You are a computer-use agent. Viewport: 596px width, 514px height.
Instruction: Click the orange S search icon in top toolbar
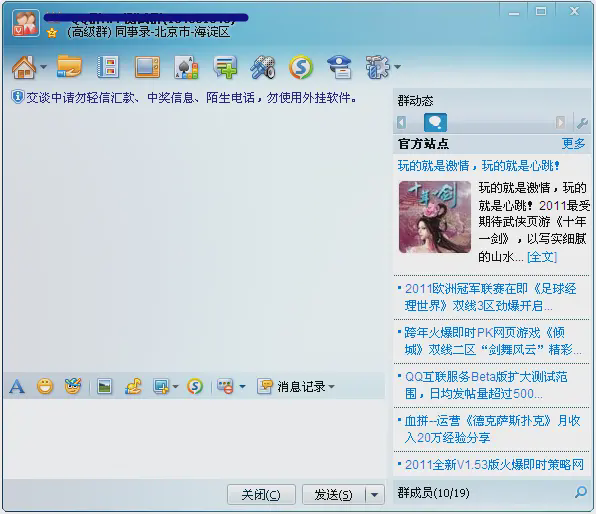pos(301,67)
